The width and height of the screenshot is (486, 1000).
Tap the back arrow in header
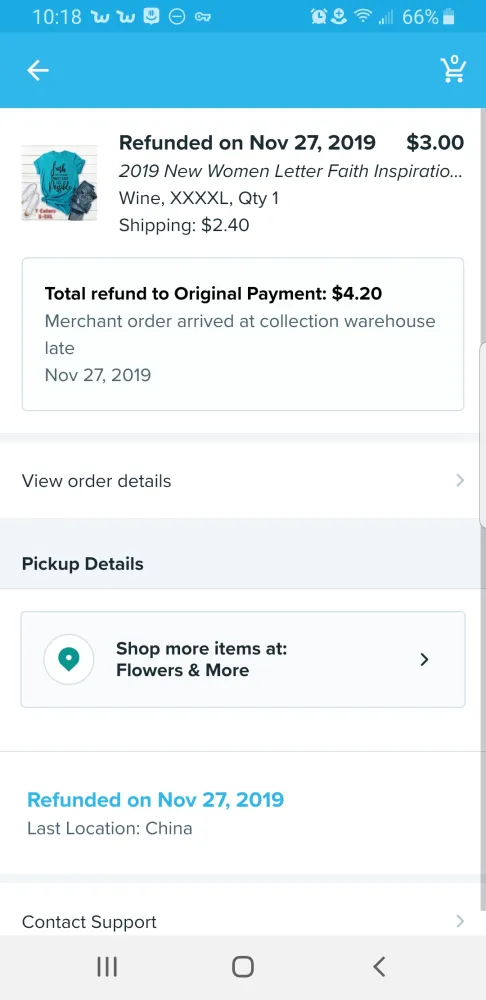(38, 70)
